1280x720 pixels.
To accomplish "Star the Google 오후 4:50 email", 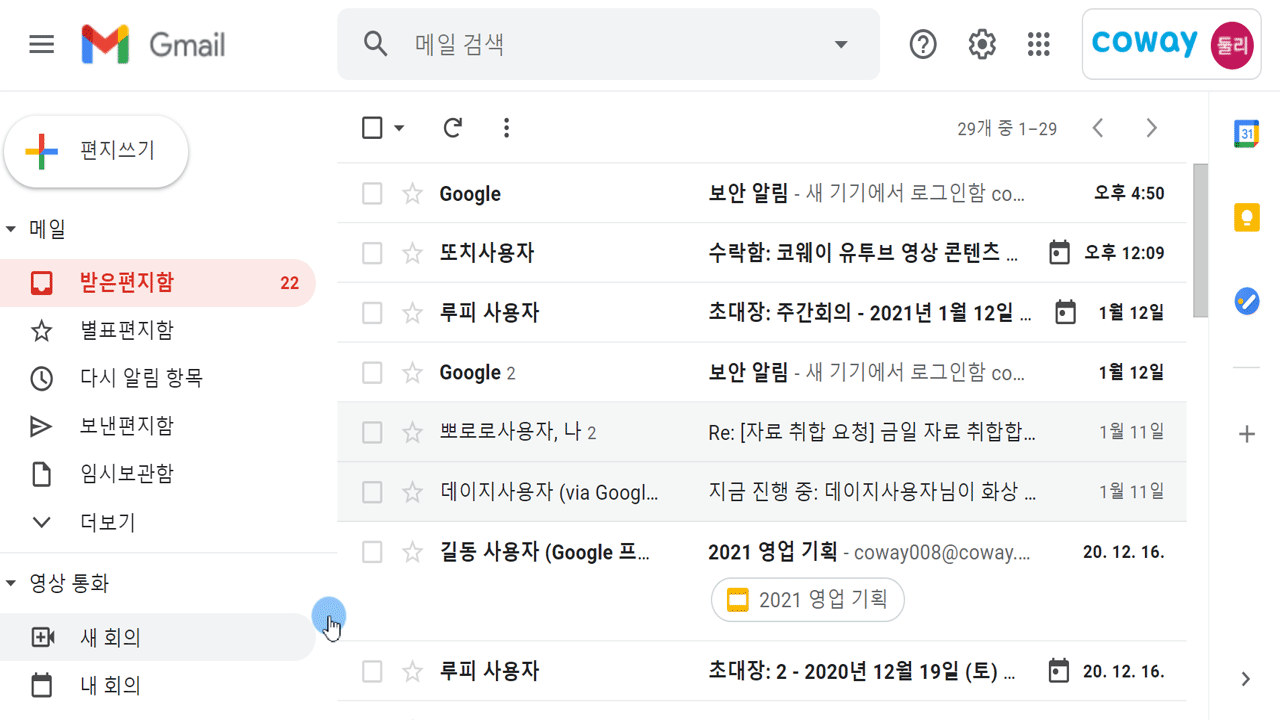I will [412, 194].
